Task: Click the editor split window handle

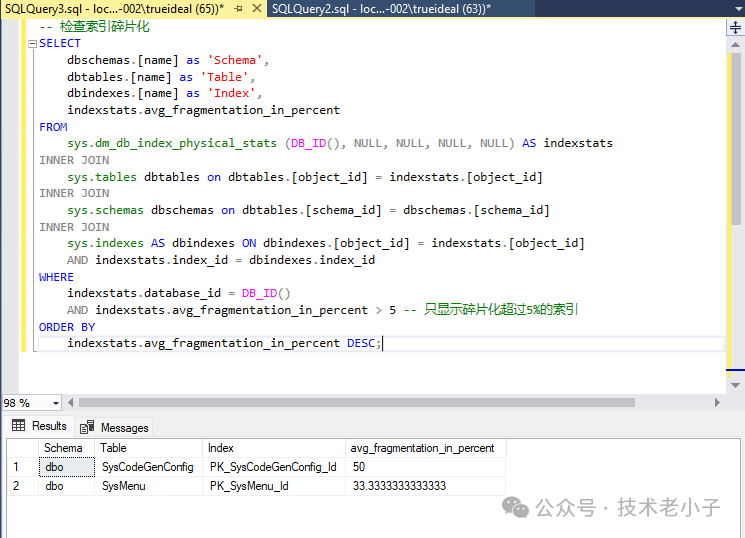Action: 735,28
